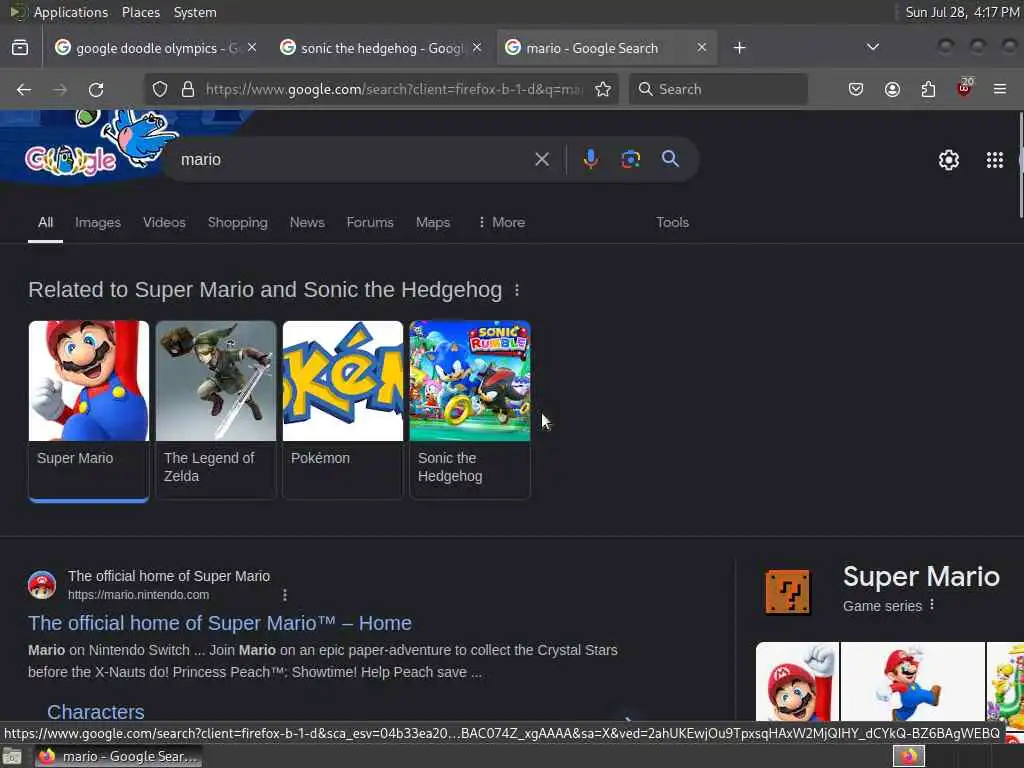
Task: Click the show desktop icon in bottom panel
Action: click(x=12, y=757)
